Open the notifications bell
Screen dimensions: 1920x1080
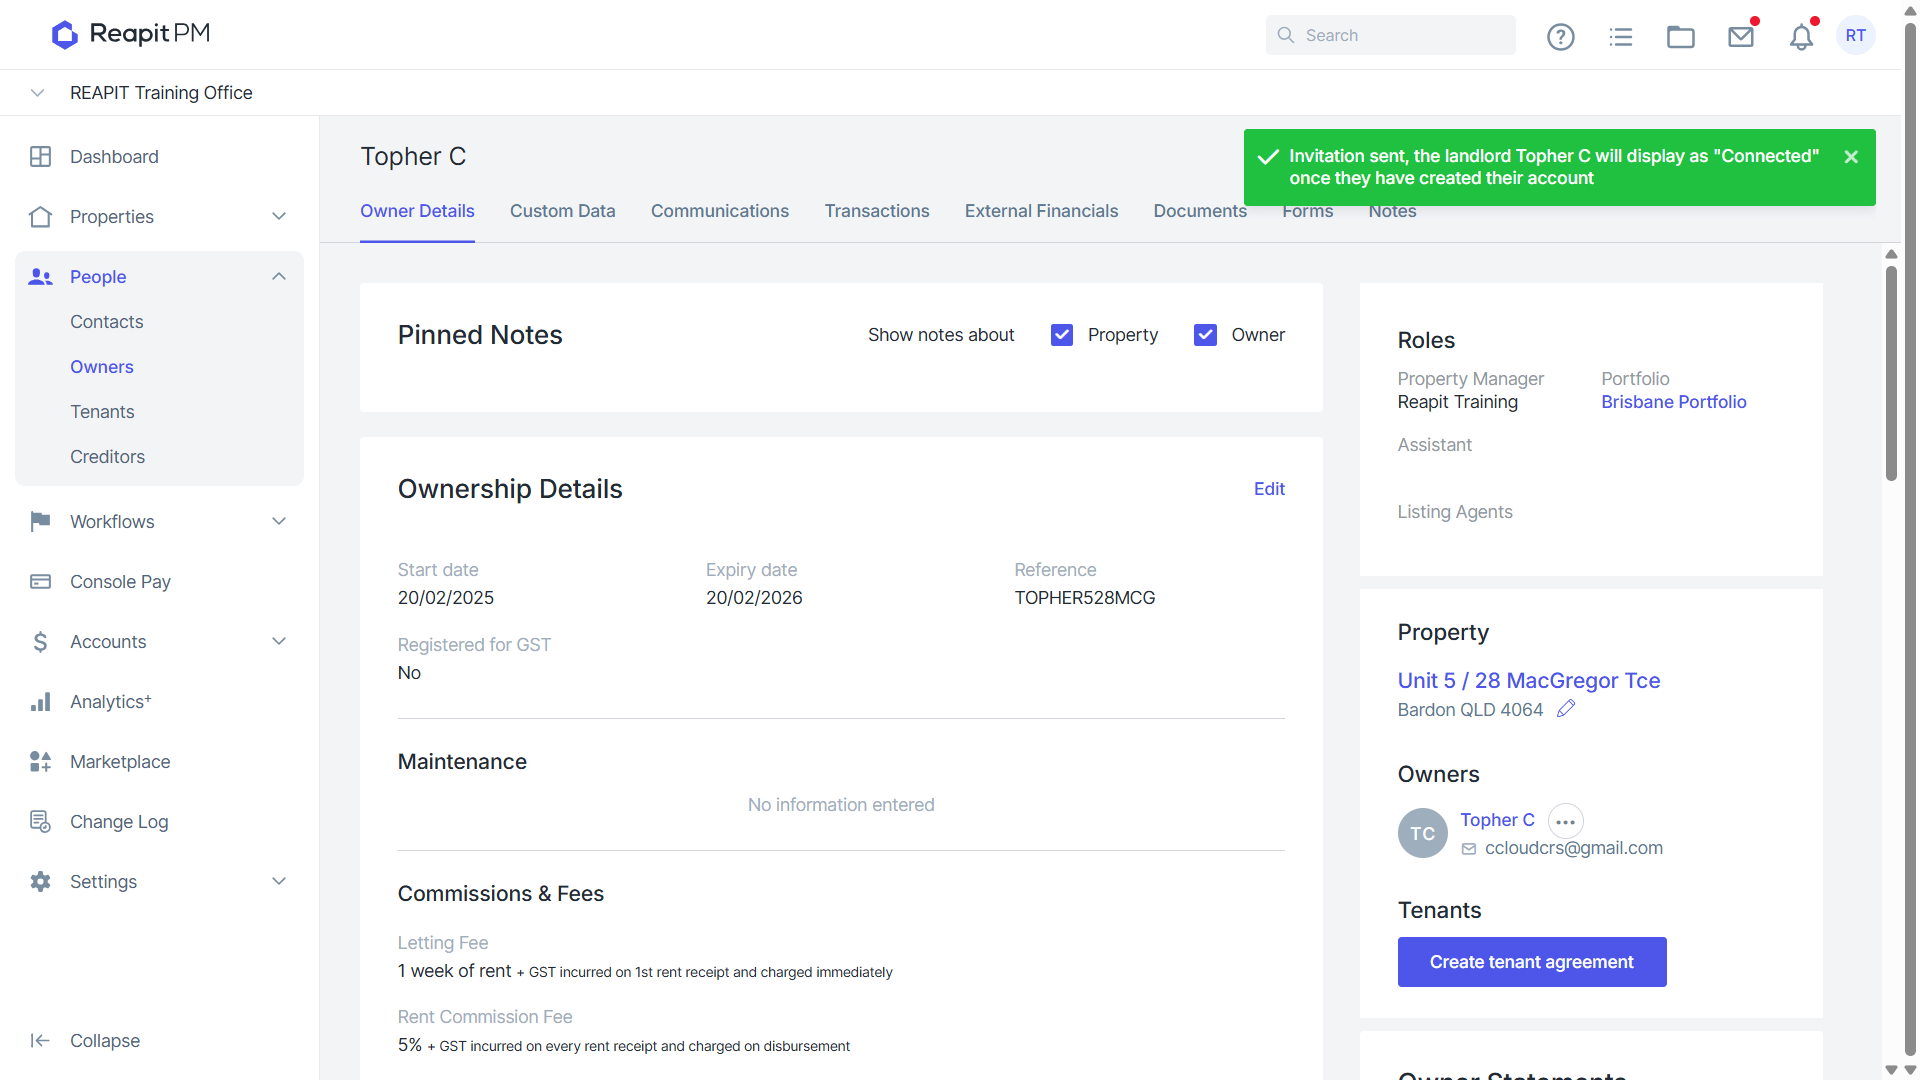1801,37
